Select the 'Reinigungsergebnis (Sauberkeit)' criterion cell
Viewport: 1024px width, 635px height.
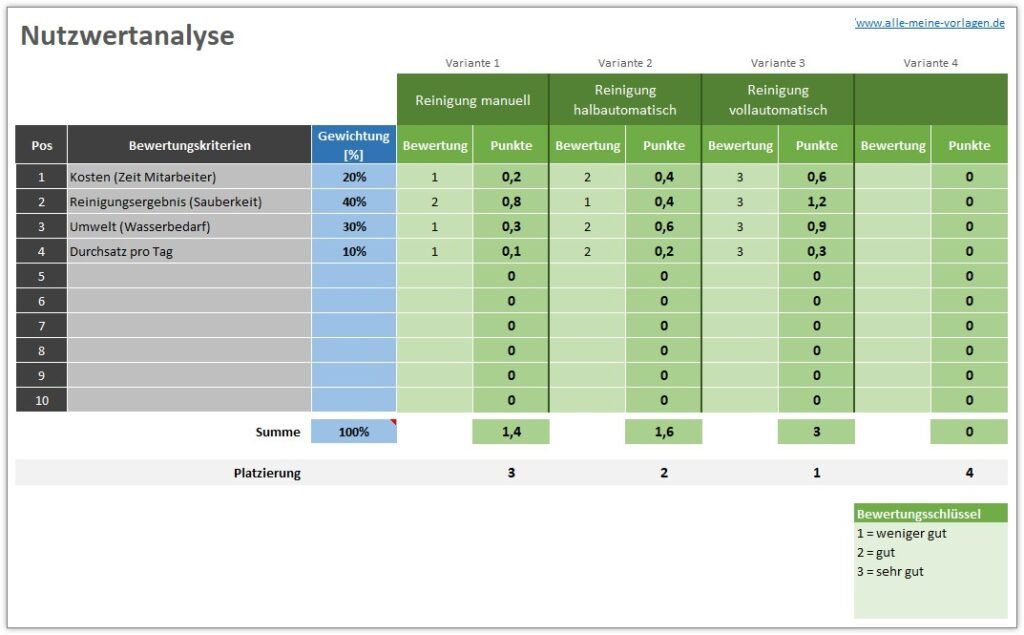(189, 202)
